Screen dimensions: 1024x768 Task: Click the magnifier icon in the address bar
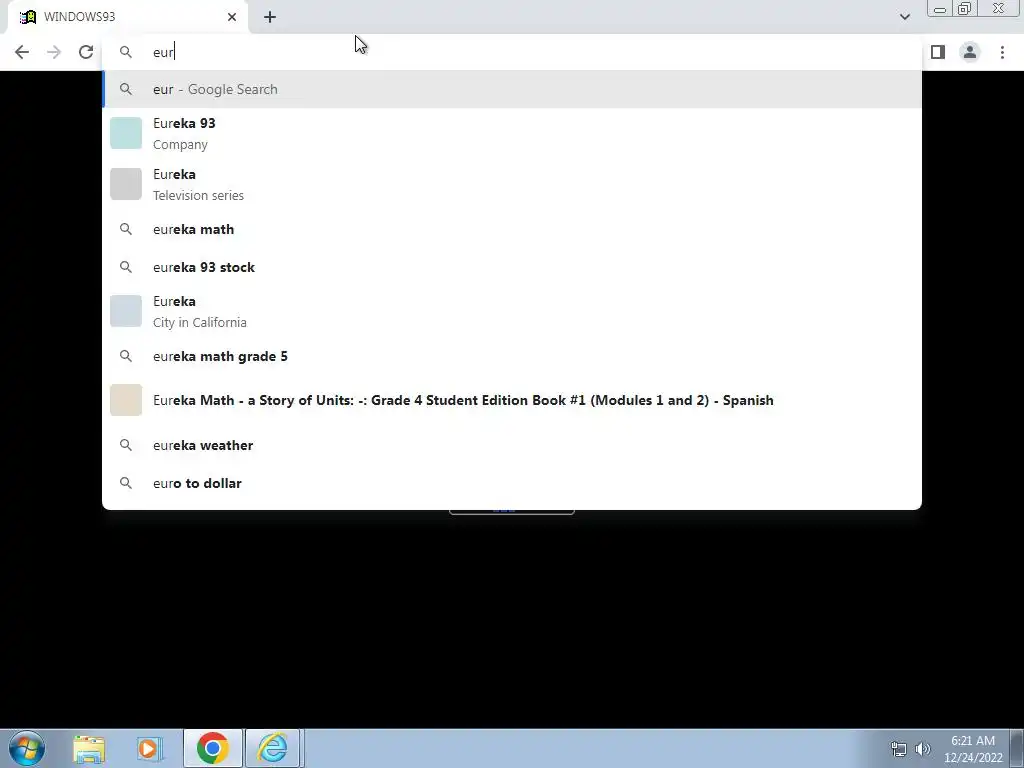tap(126, 52)
